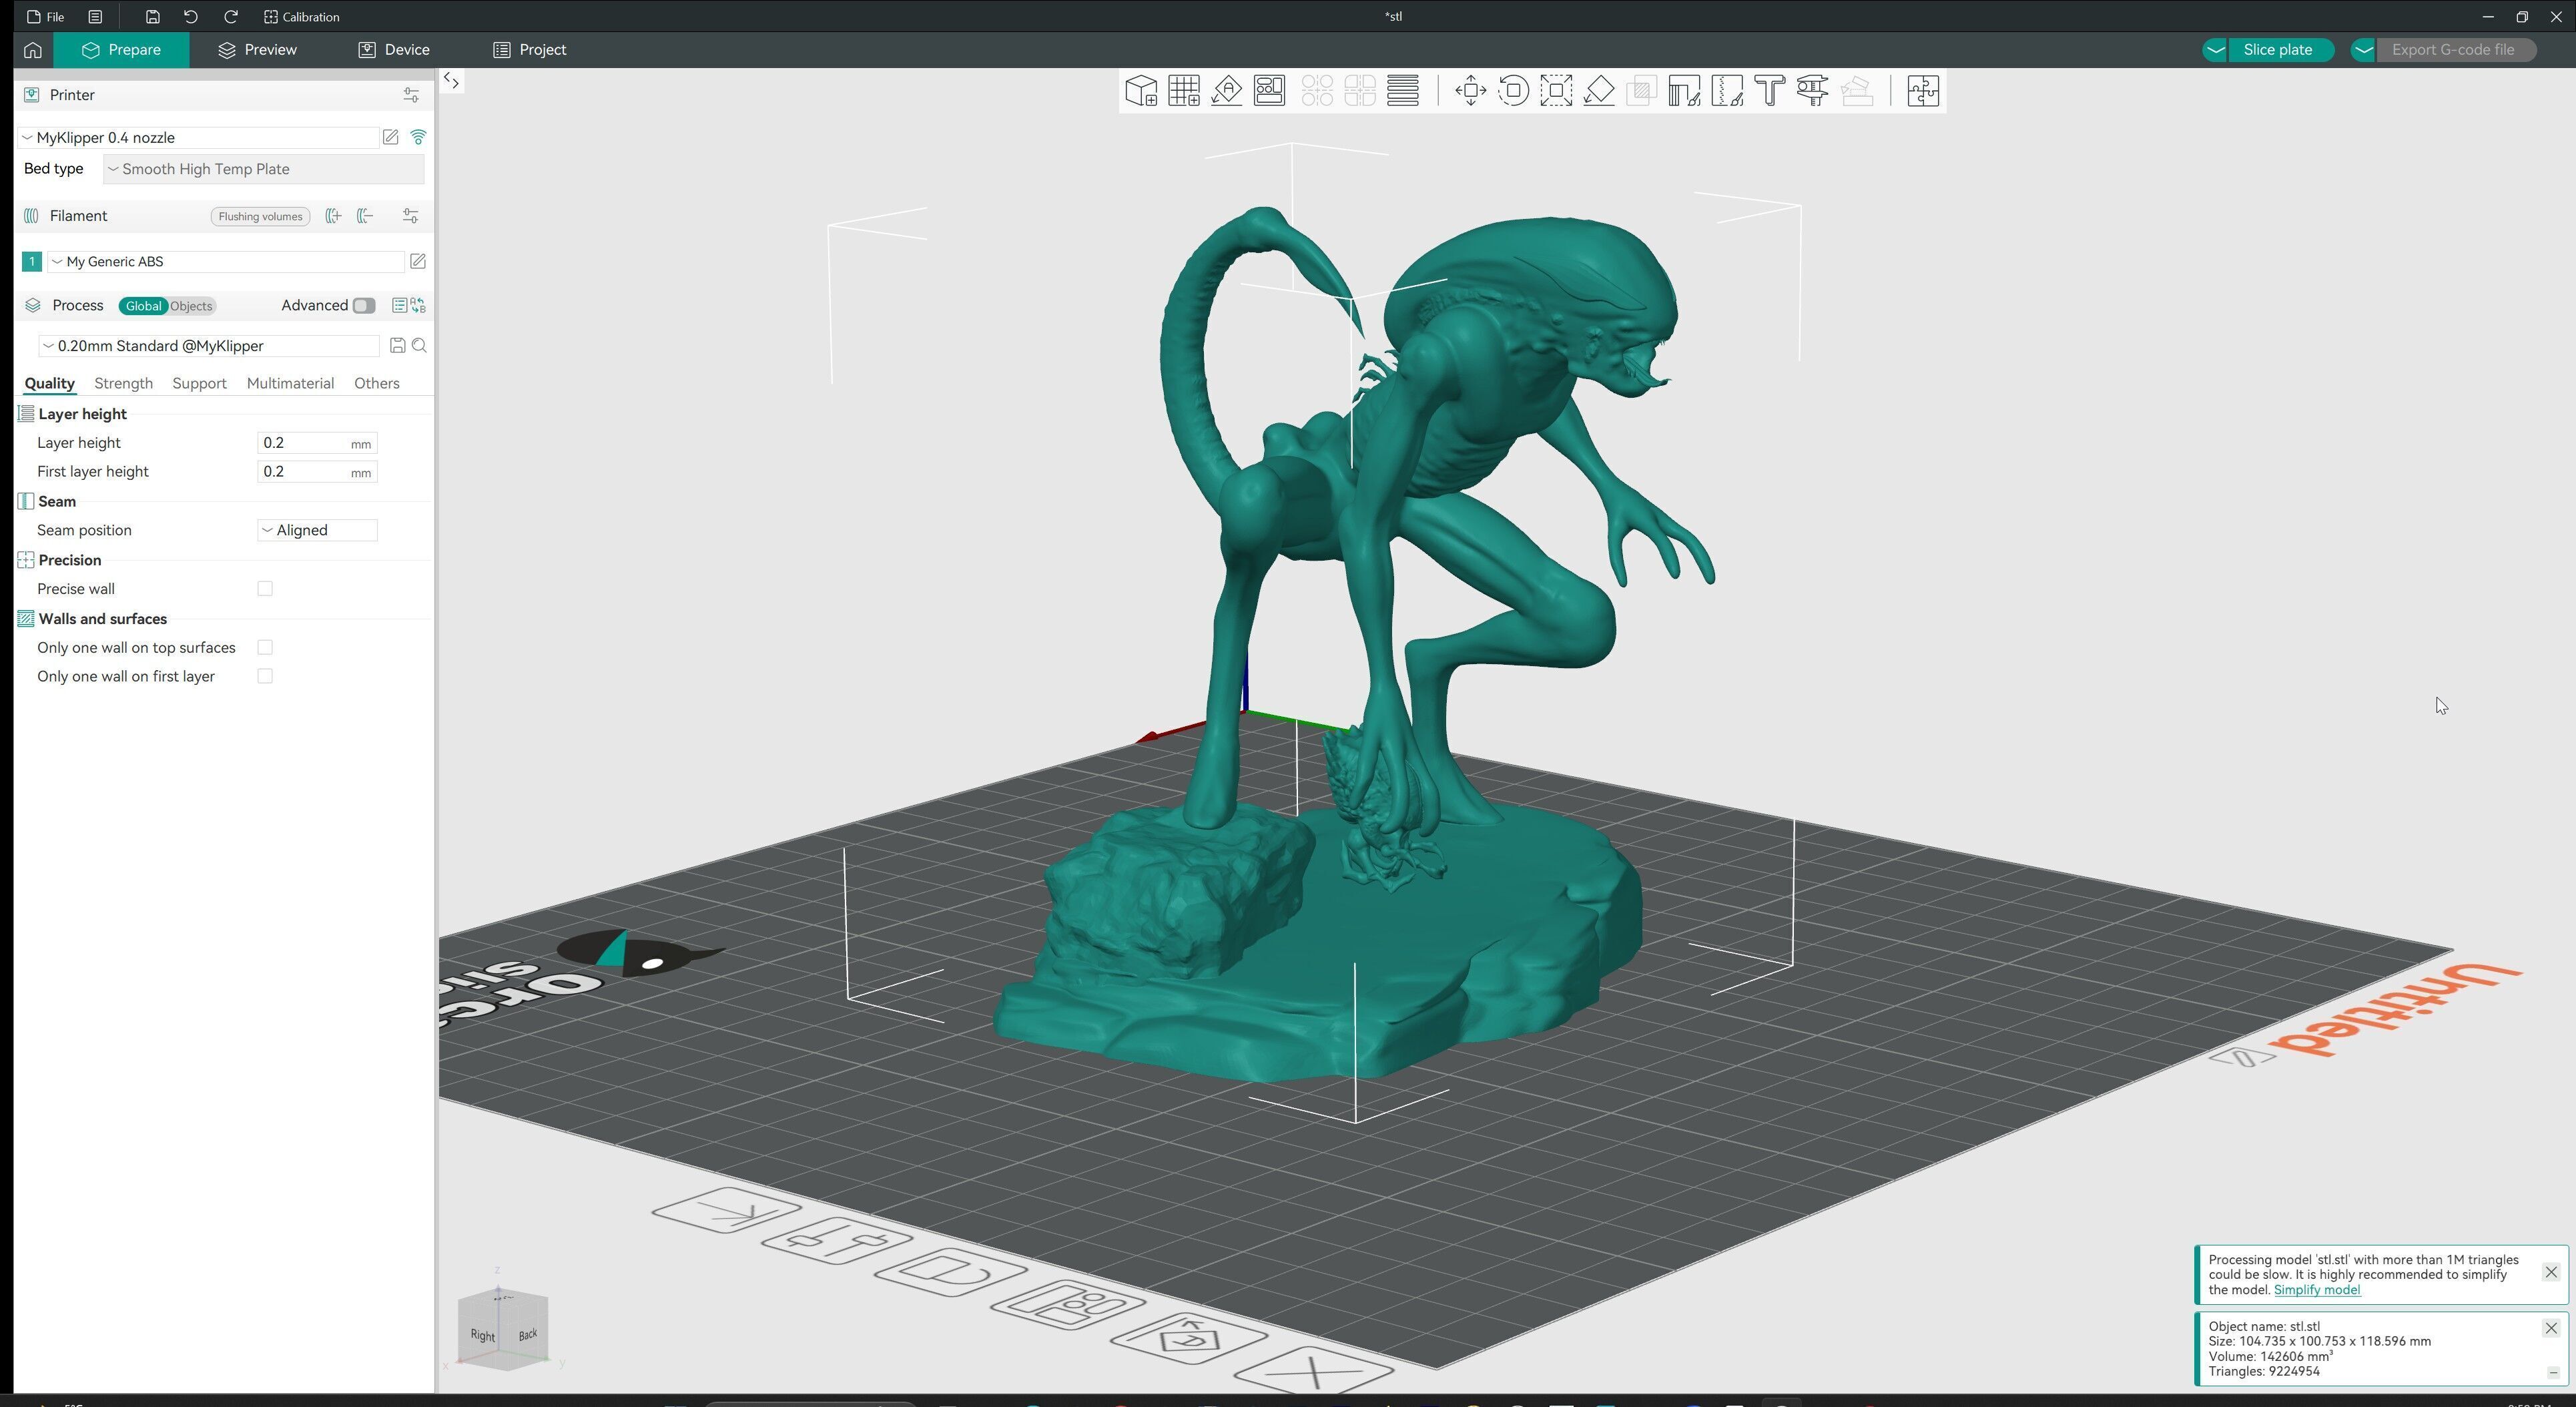
Task: Click the Flushing volumes button
Action: [260, 217]
